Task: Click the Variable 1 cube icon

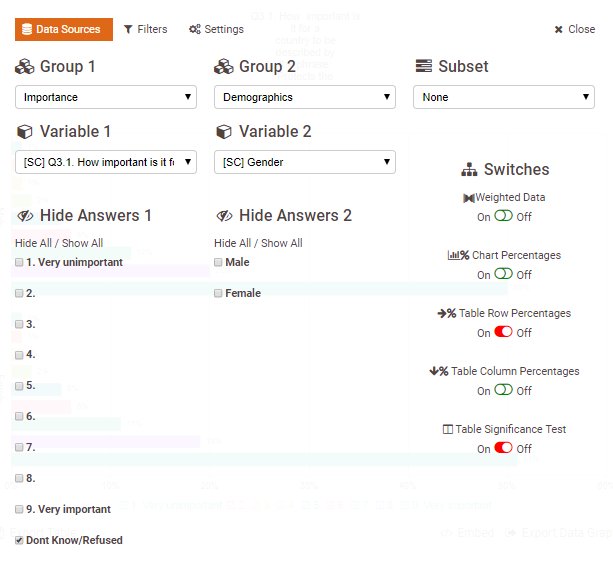Action: click(x=25, y=132)
